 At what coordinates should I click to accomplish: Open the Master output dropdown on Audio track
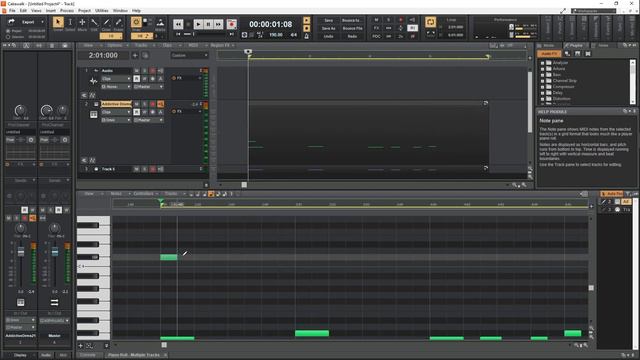coord(149,87)
